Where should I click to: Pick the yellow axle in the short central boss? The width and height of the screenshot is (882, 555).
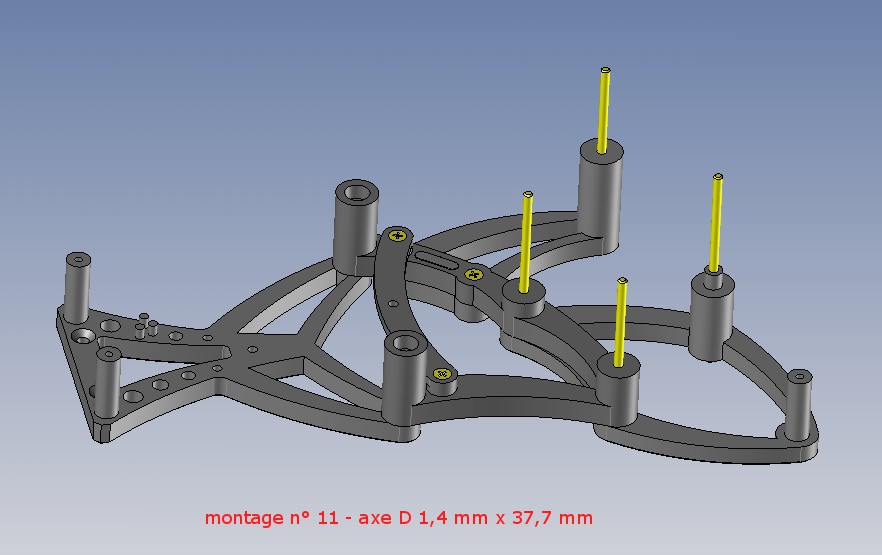(x=526, y=242)
